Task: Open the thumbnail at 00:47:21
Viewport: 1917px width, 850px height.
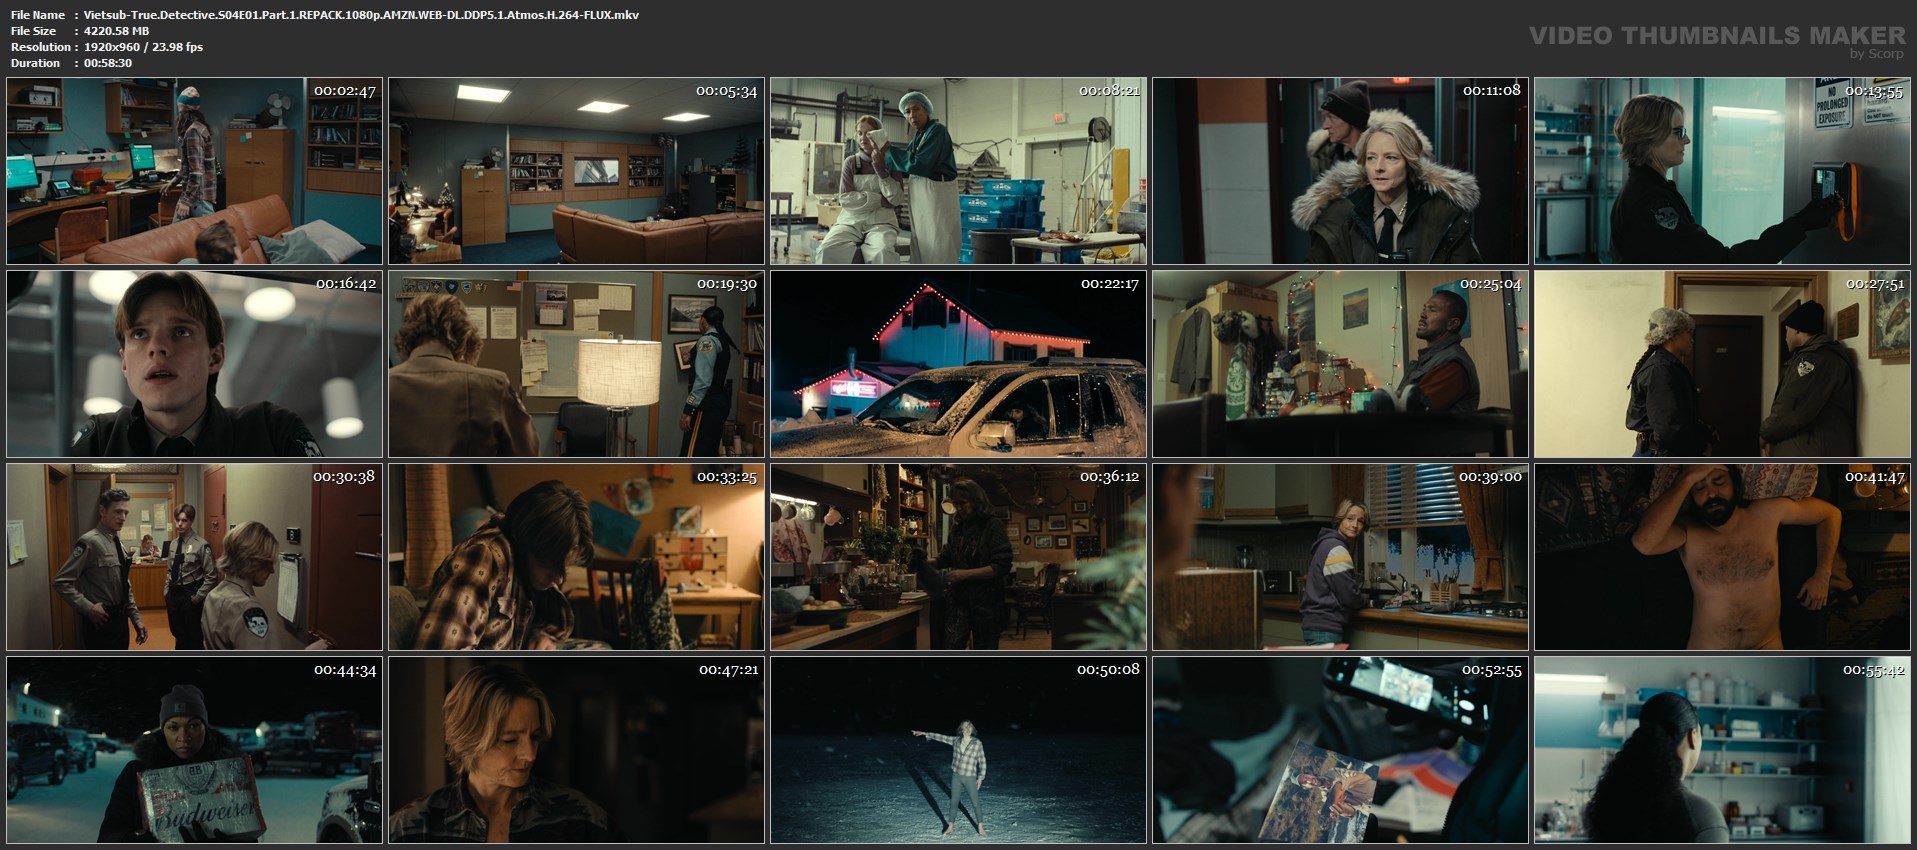Action: point(576,750)
